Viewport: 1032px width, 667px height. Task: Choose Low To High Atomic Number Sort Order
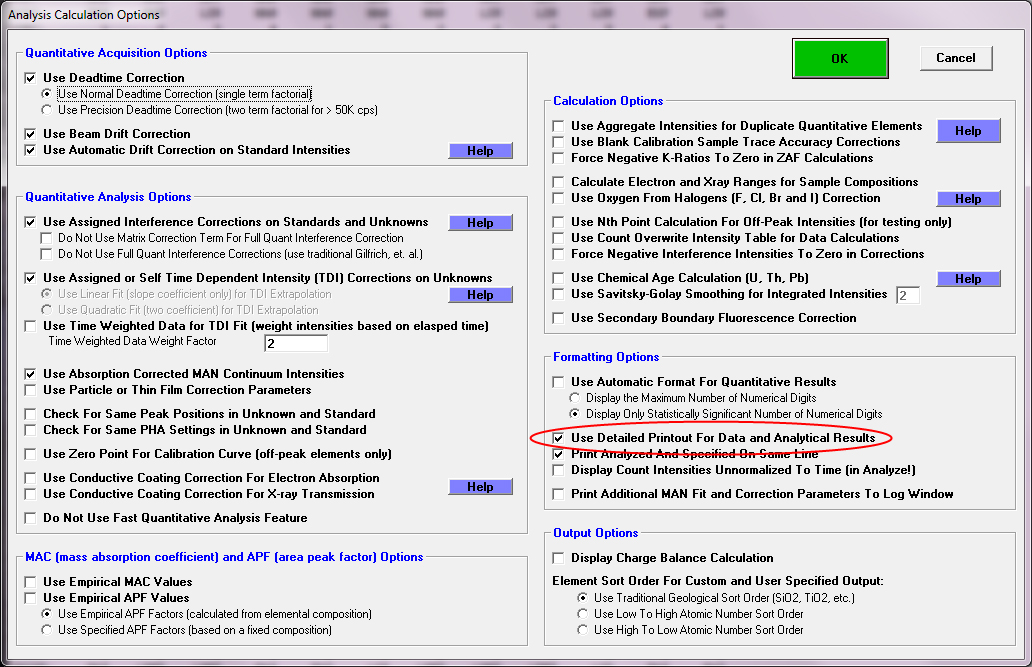coord(583,614)
